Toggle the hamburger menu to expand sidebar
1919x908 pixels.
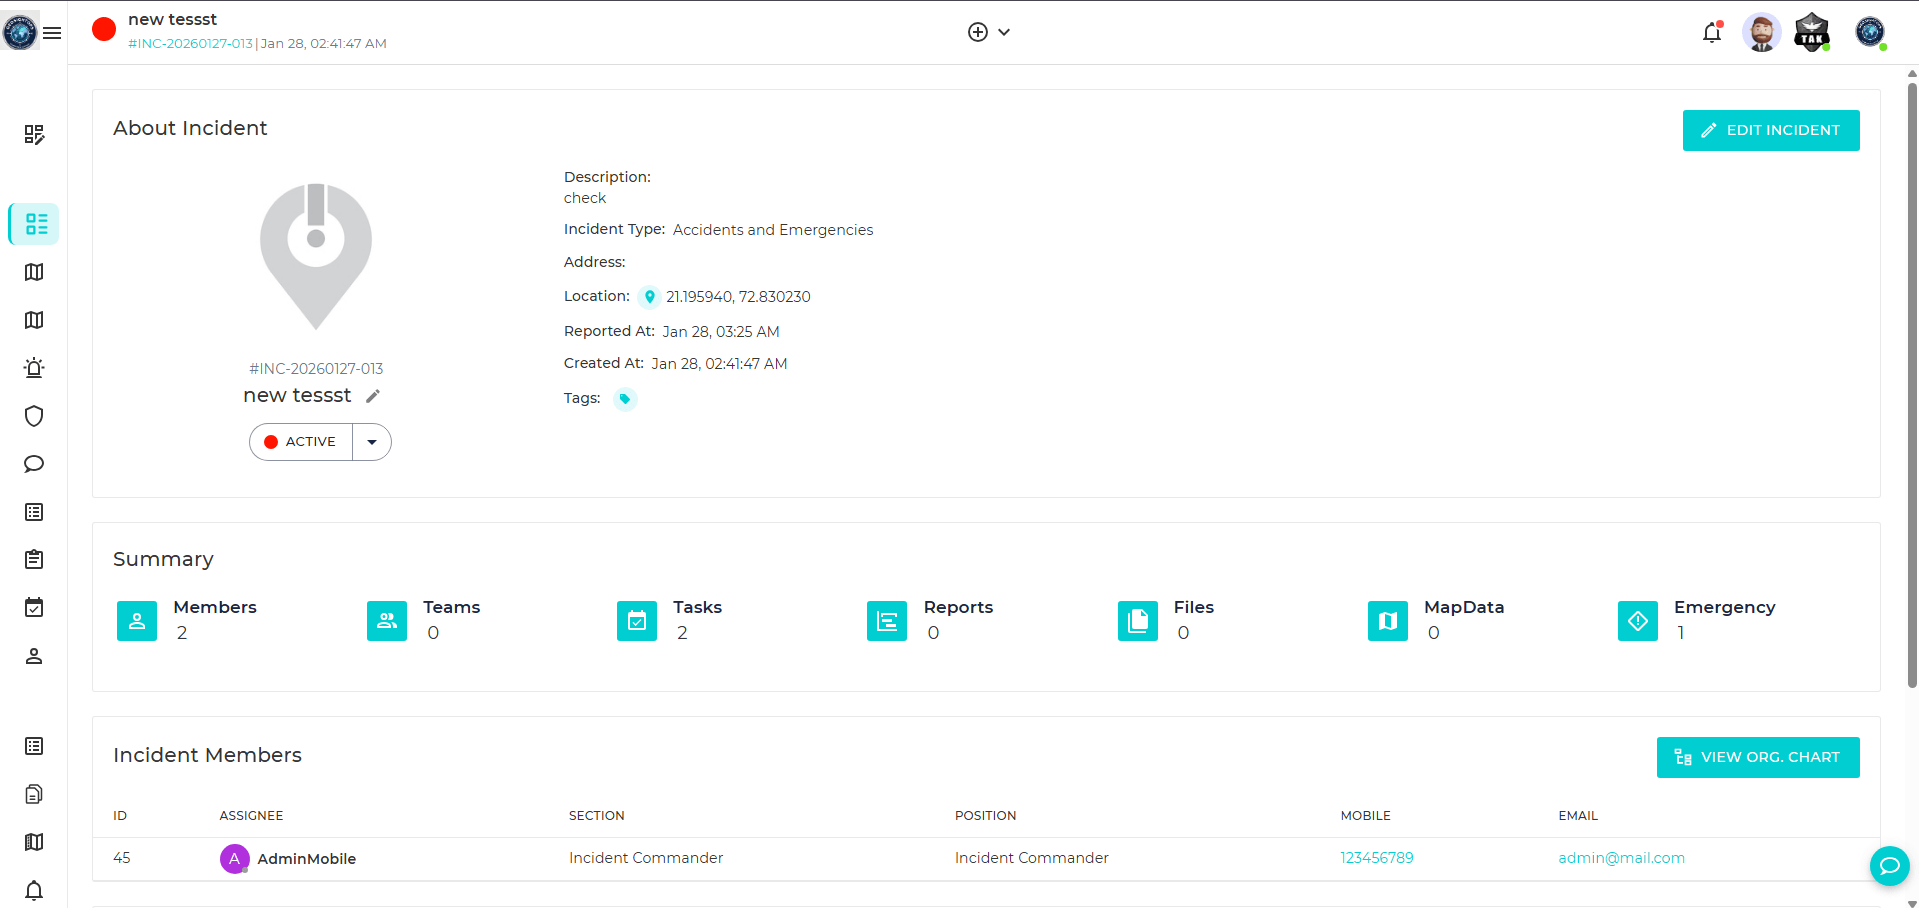point(52,33)
